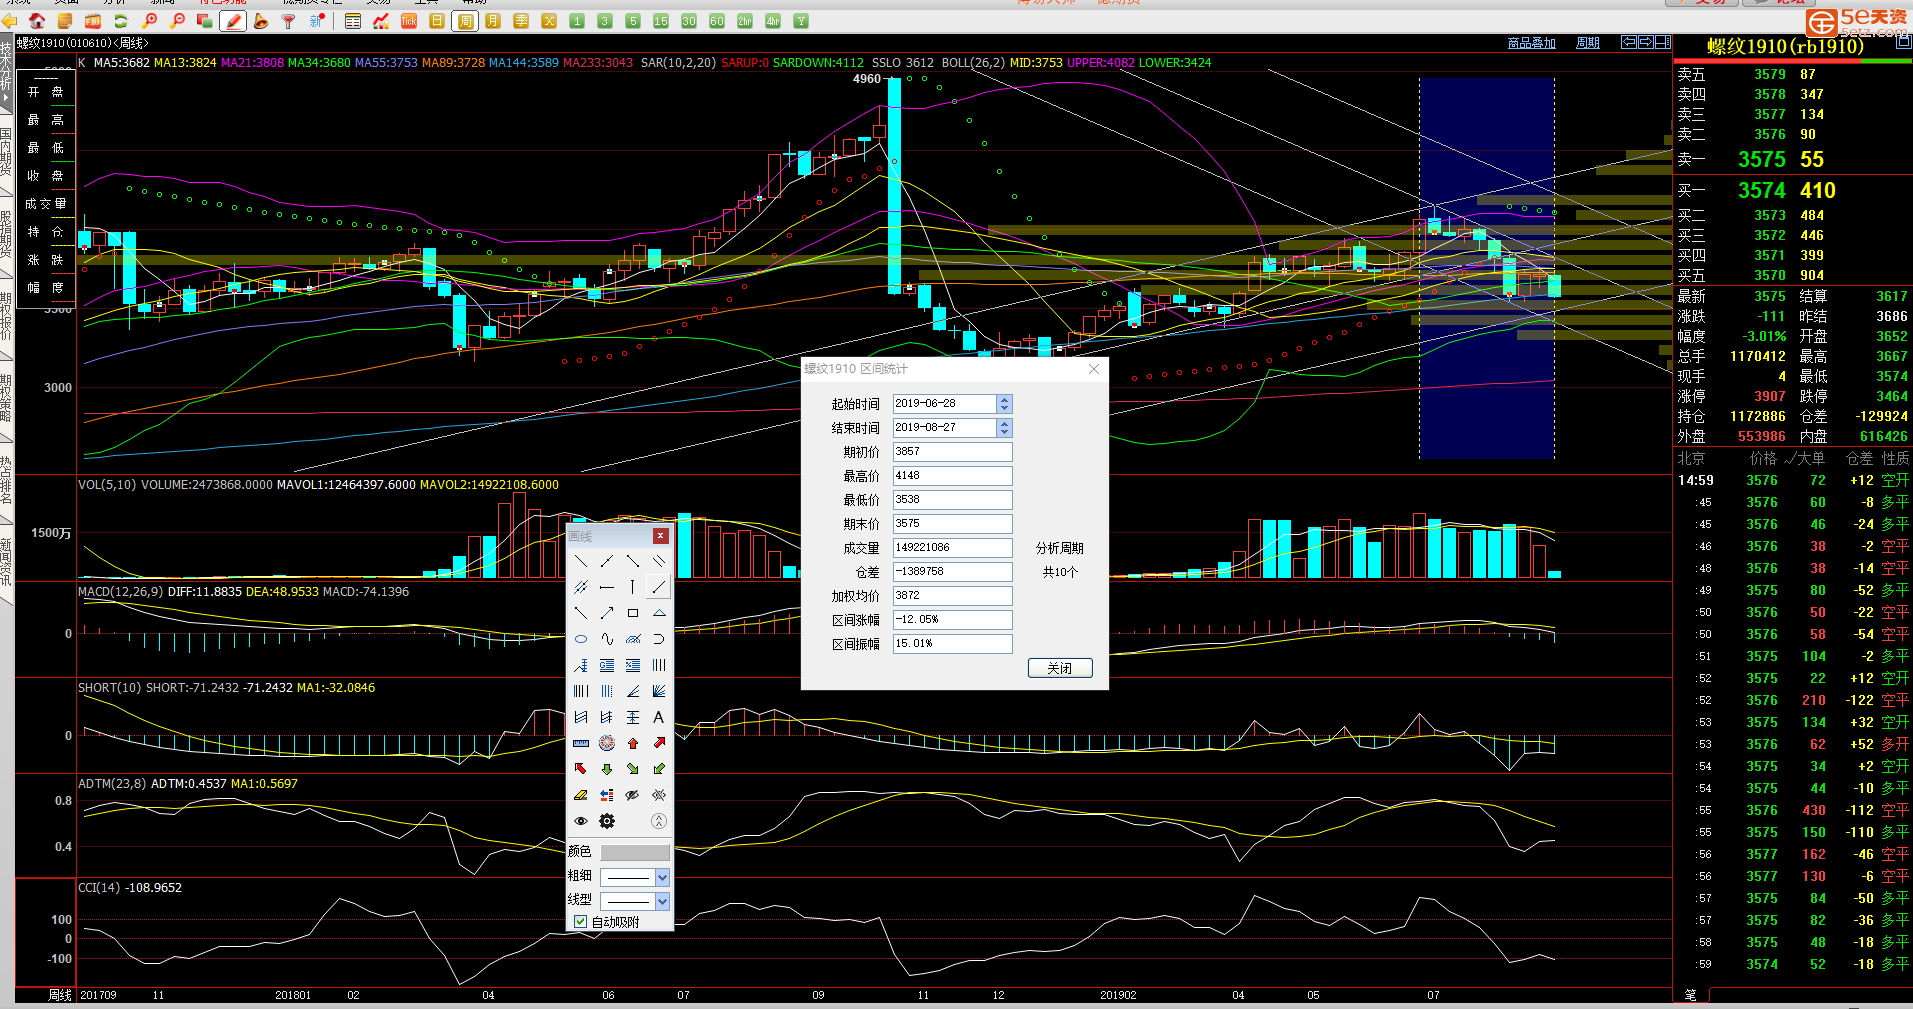The image size is (1913, 1009).
Task: Click the 加权均价 field showing 3872
Action: coord(952,596)
